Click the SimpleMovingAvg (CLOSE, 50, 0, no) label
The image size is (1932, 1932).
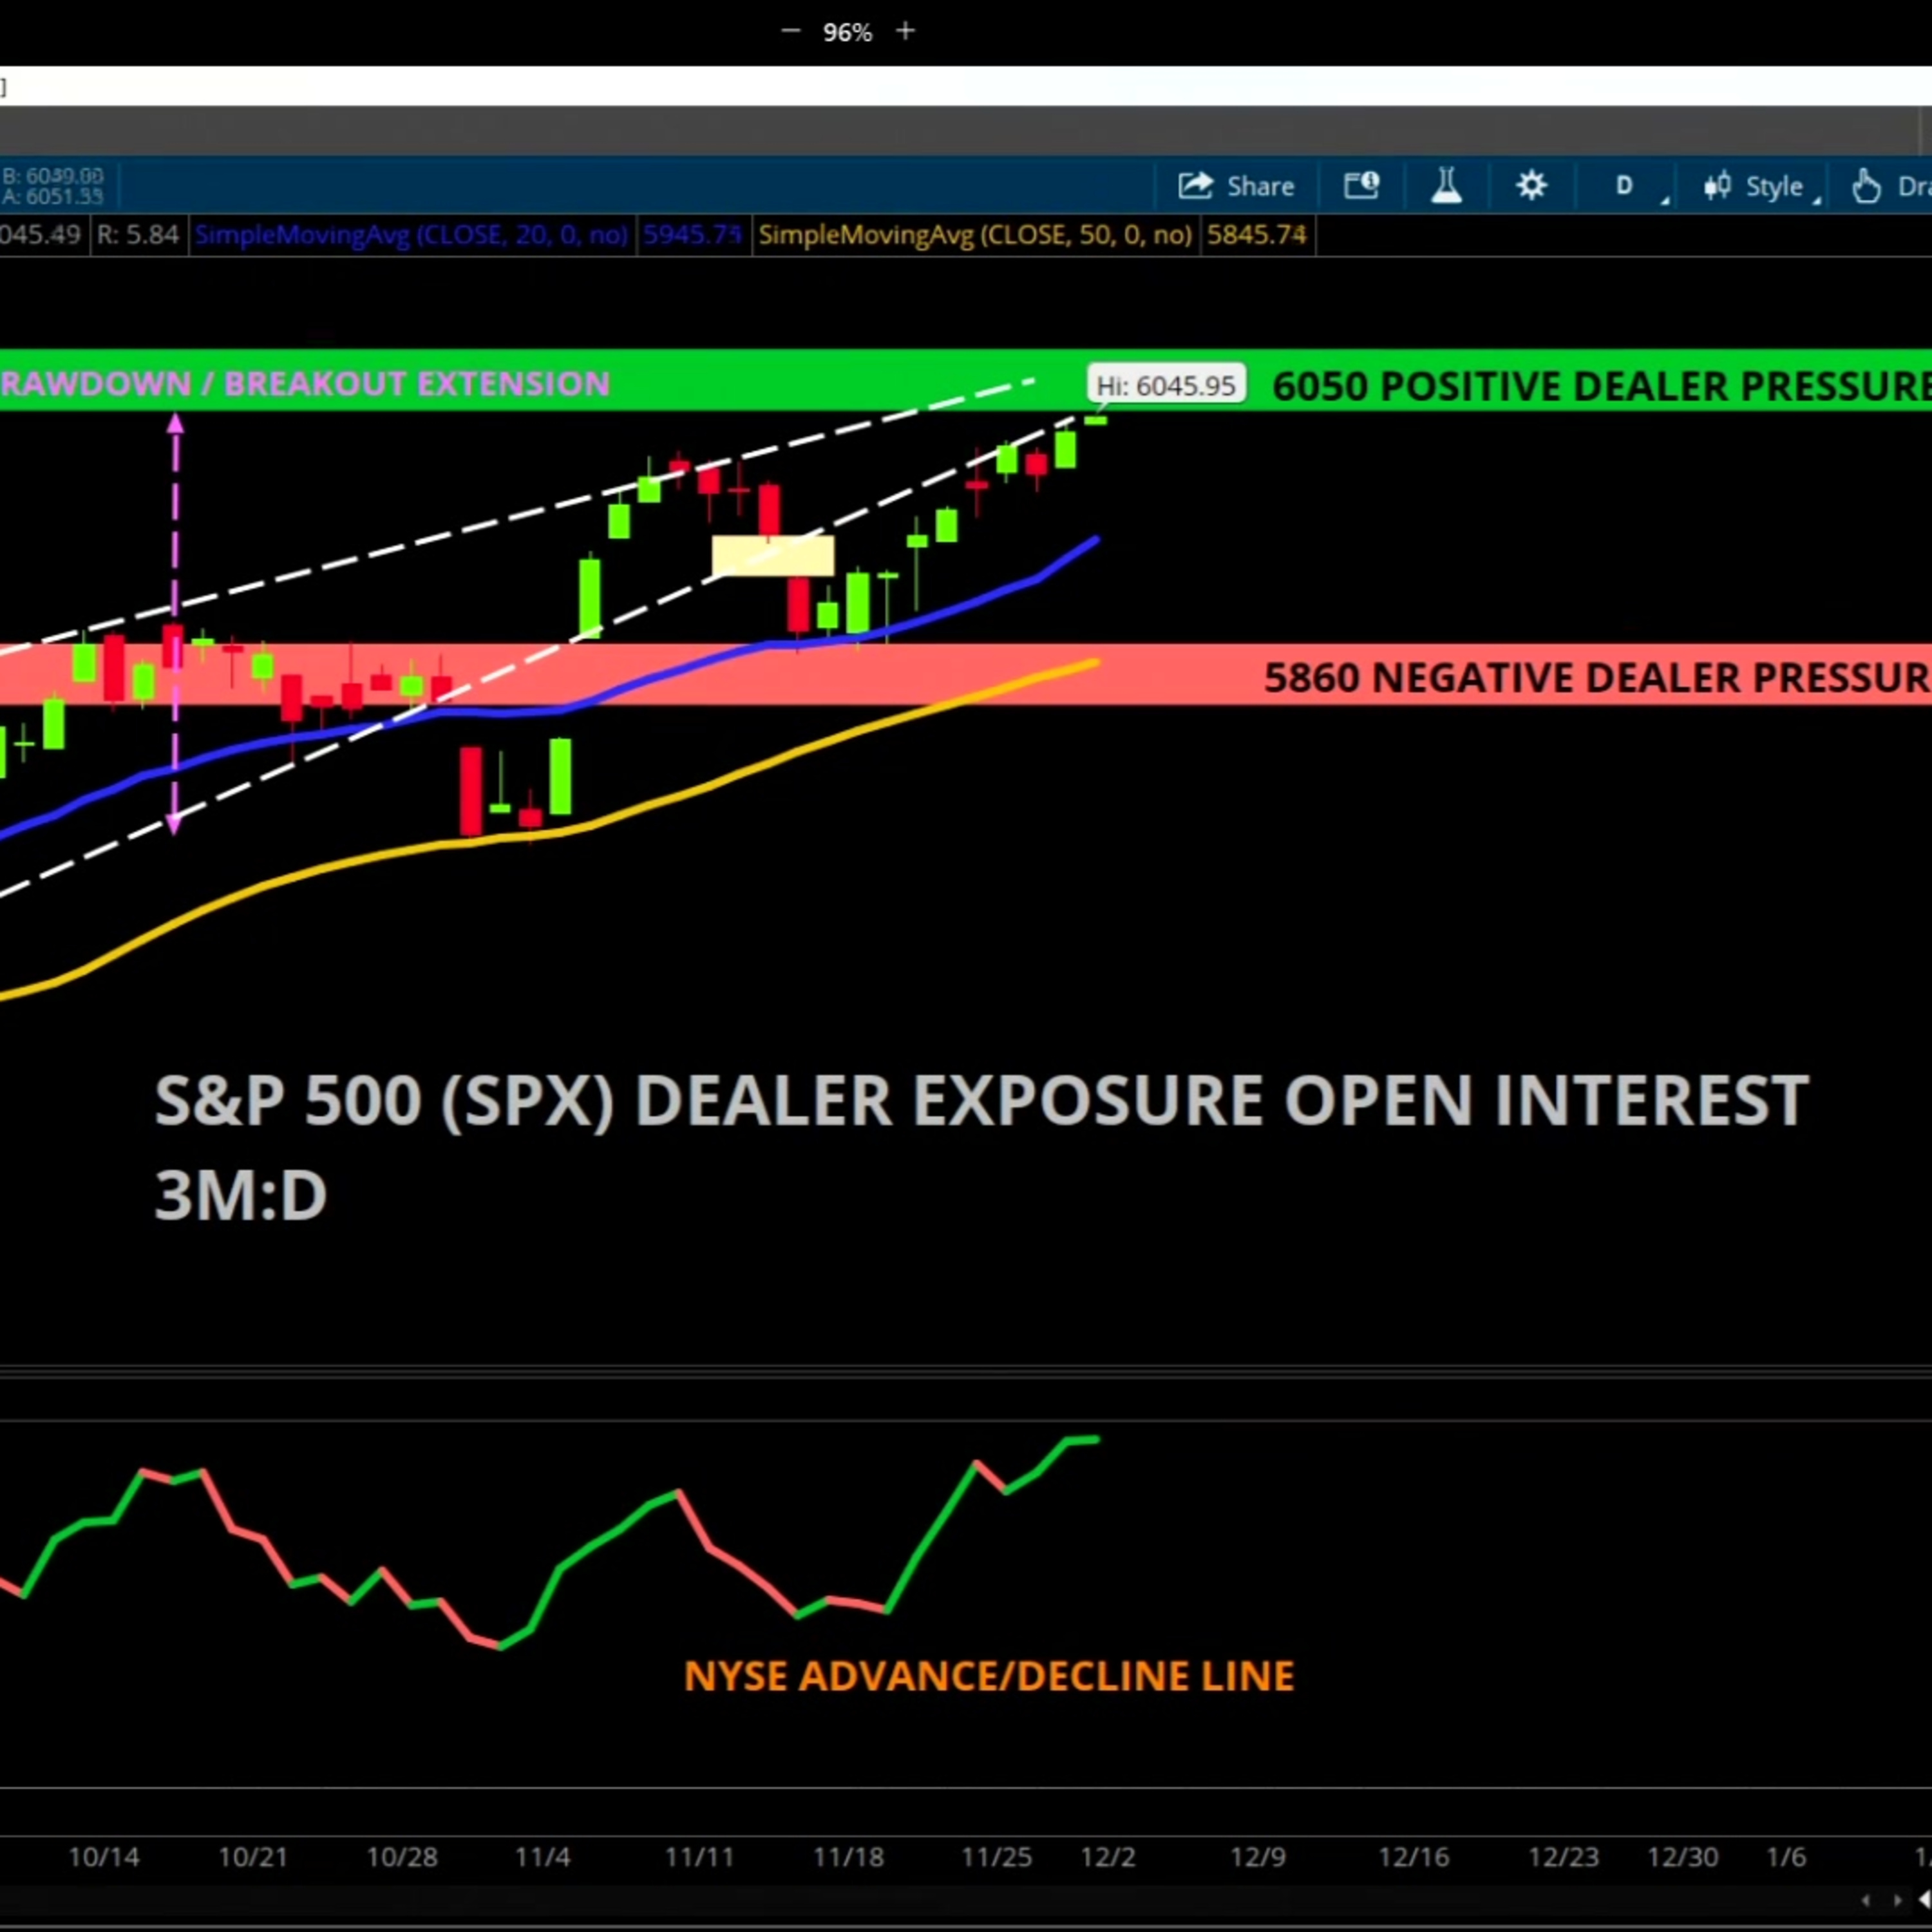click(x=975, y=235)
